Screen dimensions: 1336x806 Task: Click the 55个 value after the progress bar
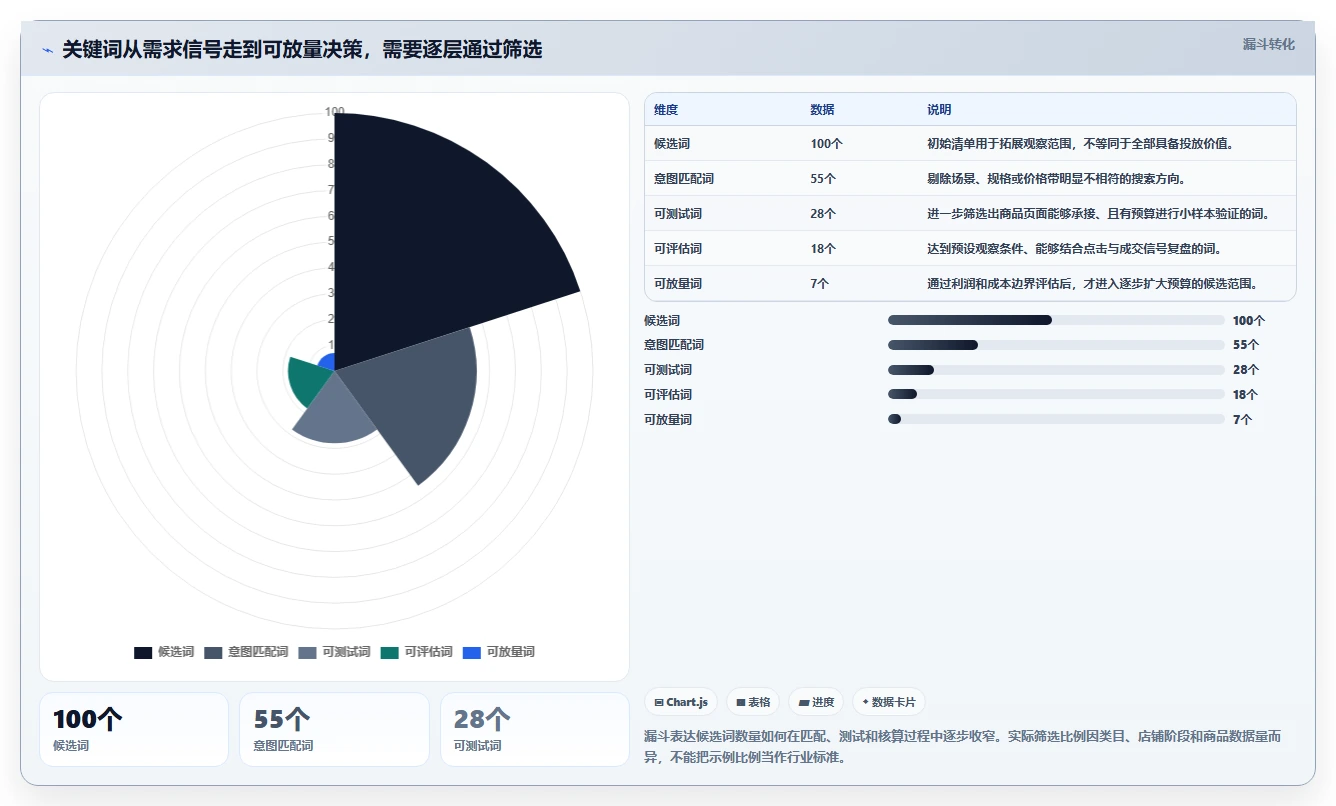click(x=1246, y=345)
